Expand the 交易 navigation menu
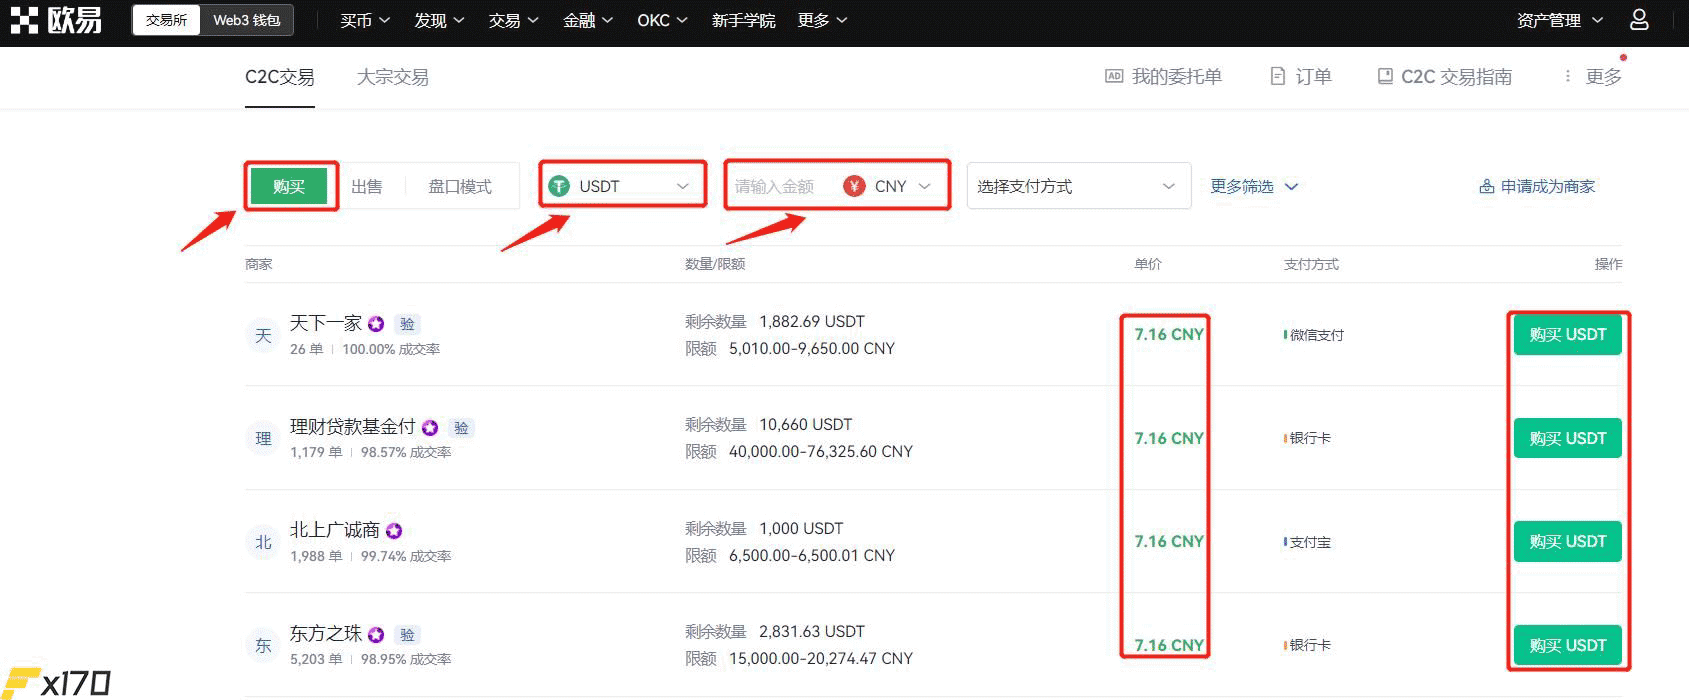1689x700 pixels. (x=514, y=20)
